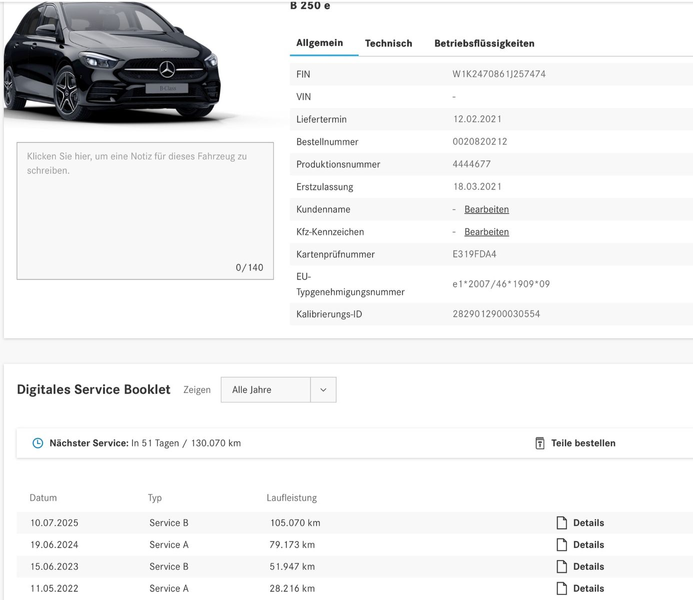This screenshot has height=600, width=693.
Task: Edit Kundenname via Bearbeiten link
Action: click(487, 209)
